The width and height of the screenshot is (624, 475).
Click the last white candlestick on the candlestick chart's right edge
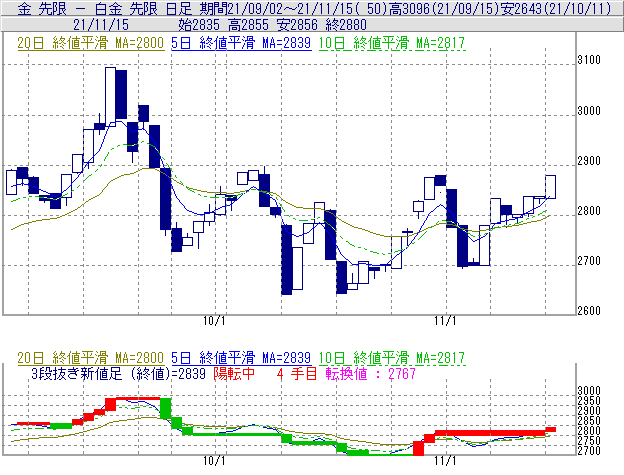550,187
